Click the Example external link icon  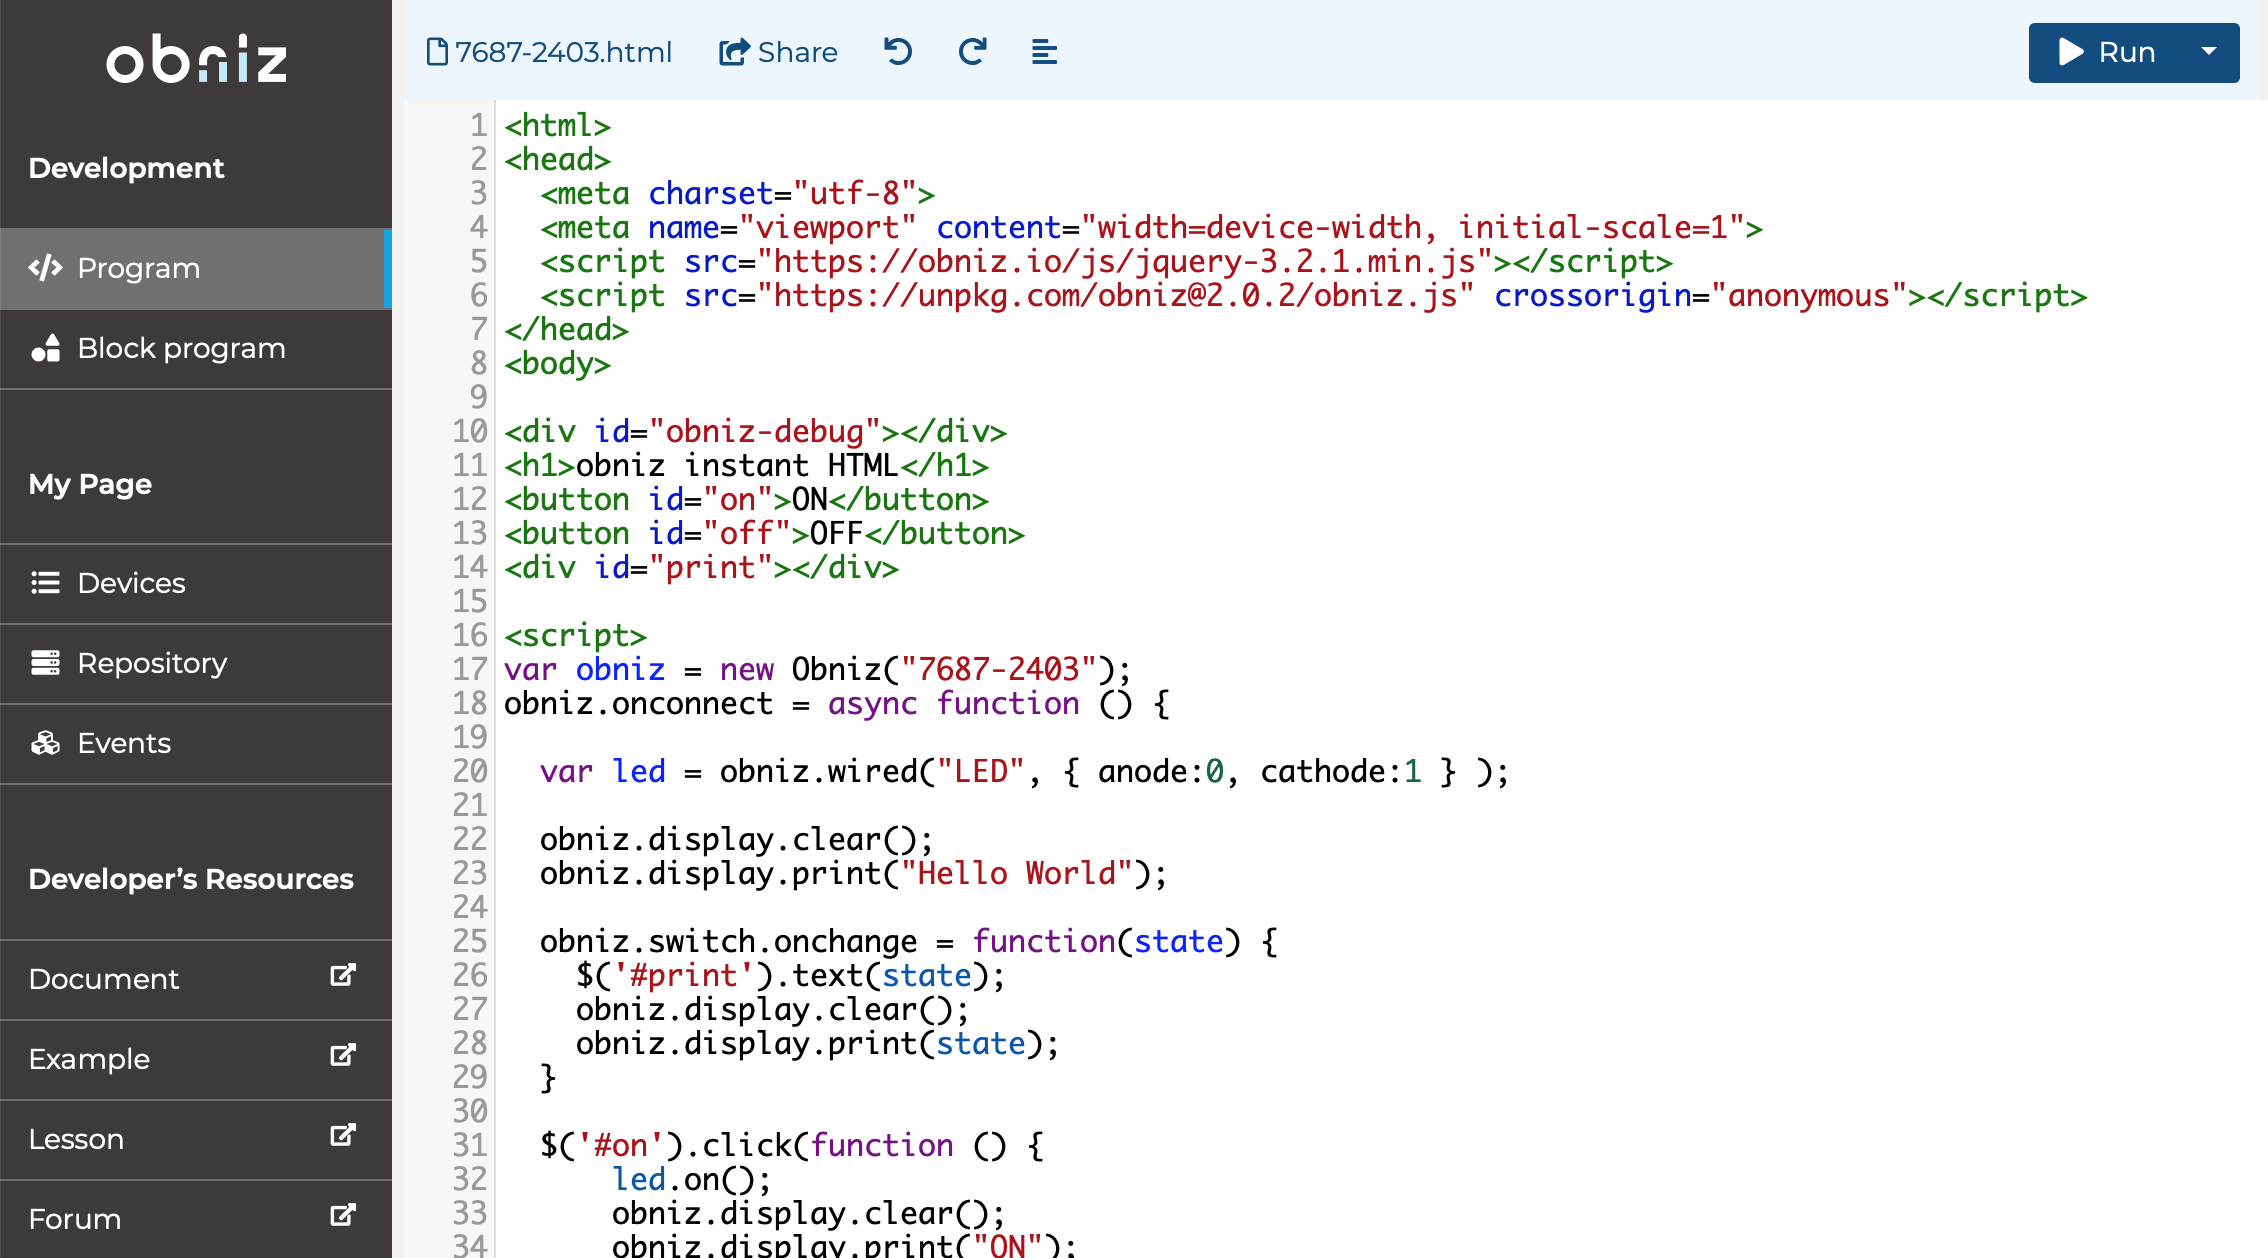[x=343, y=1055]
